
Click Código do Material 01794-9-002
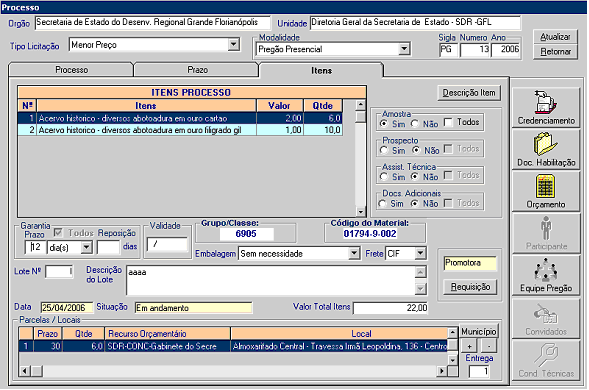[x=370, y=234]
